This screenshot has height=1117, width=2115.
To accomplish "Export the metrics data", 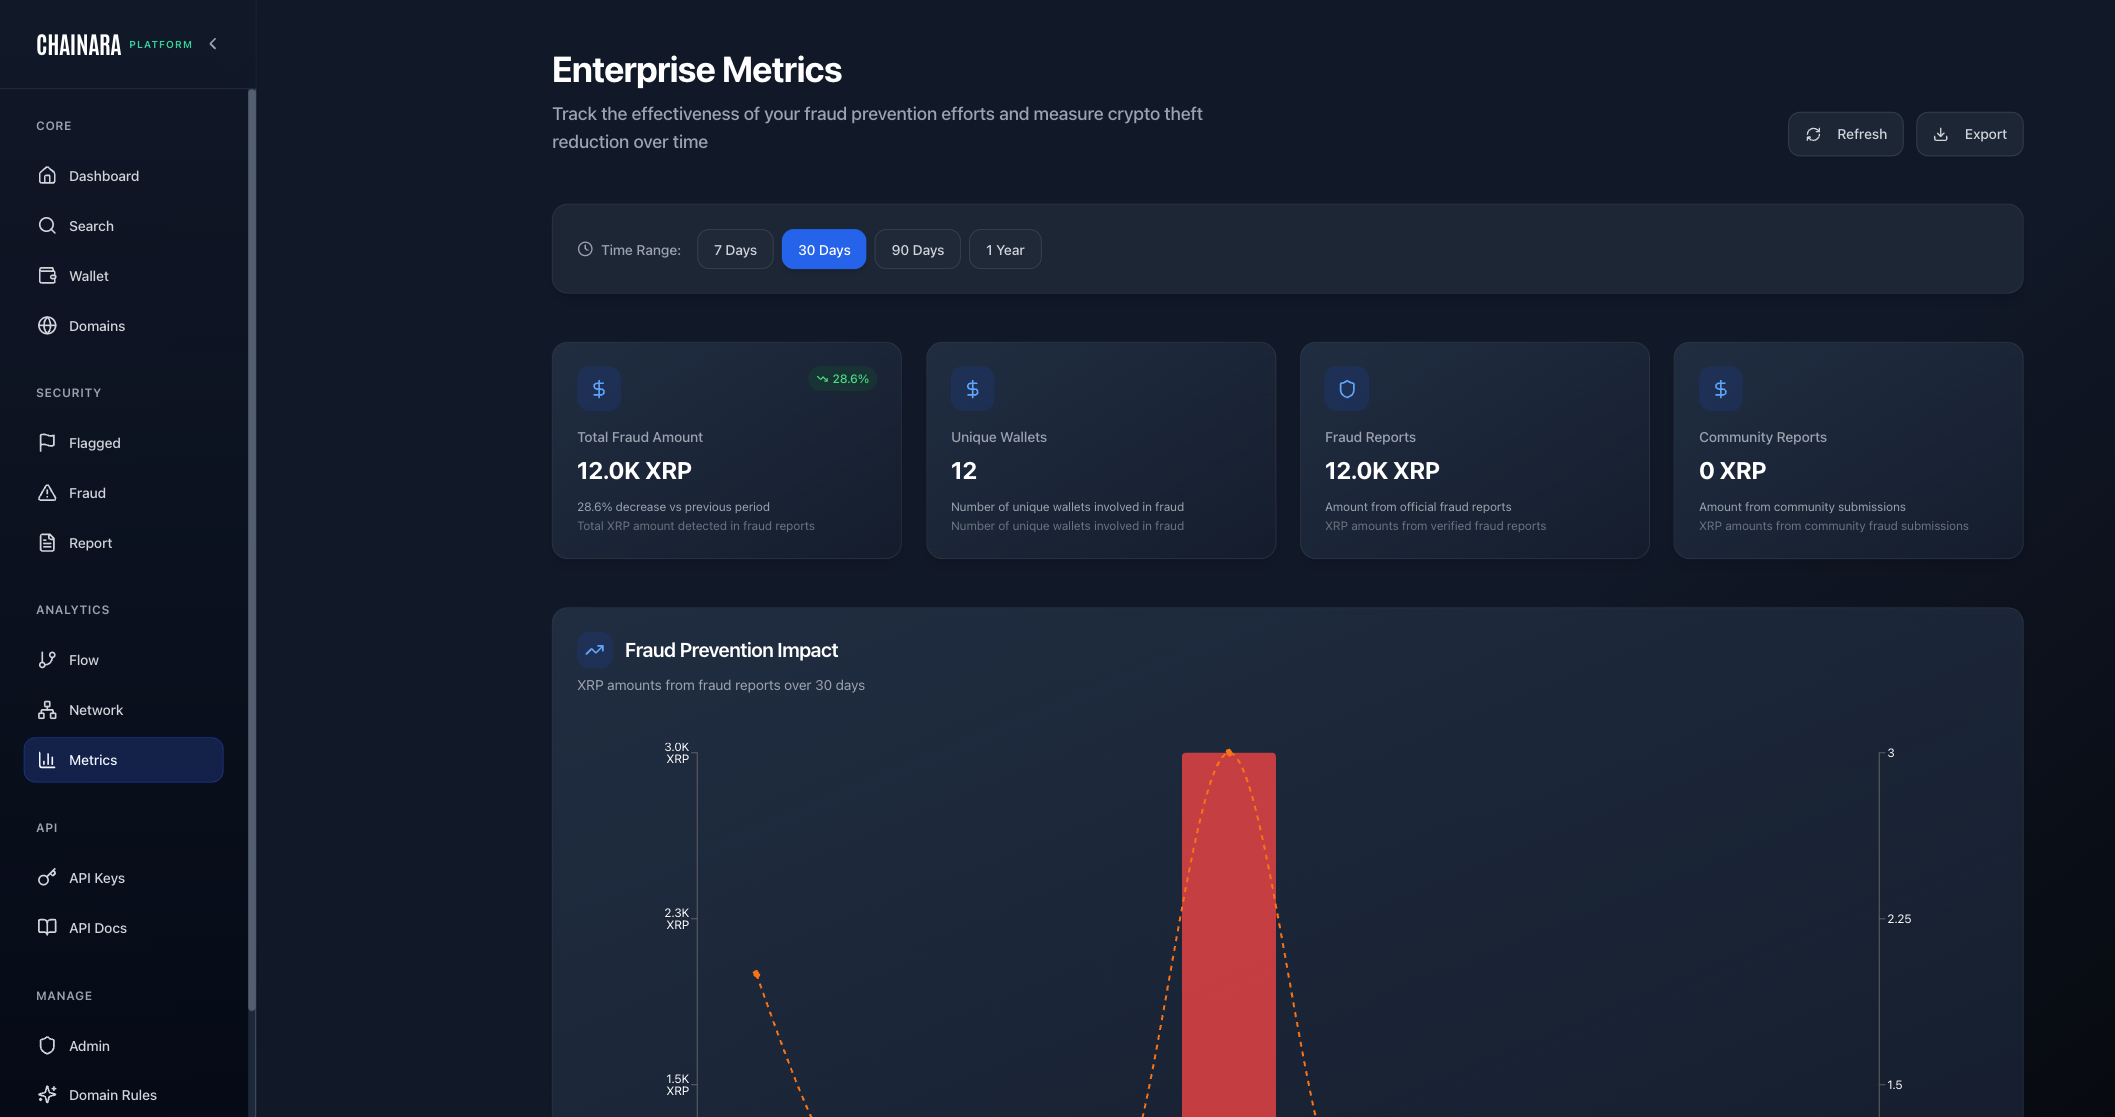I will tap(1969, 134).
